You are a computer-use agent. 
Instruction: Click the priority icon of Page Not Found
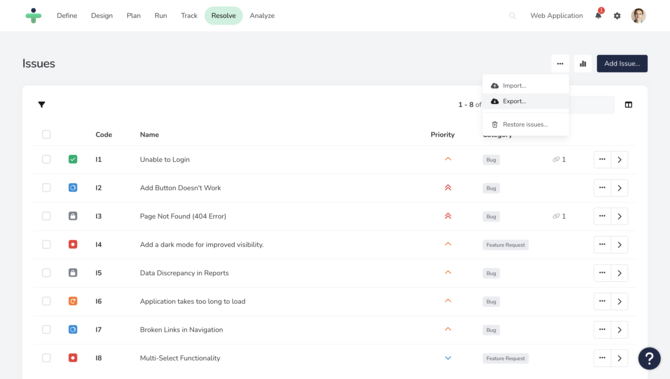click(448, 216)
